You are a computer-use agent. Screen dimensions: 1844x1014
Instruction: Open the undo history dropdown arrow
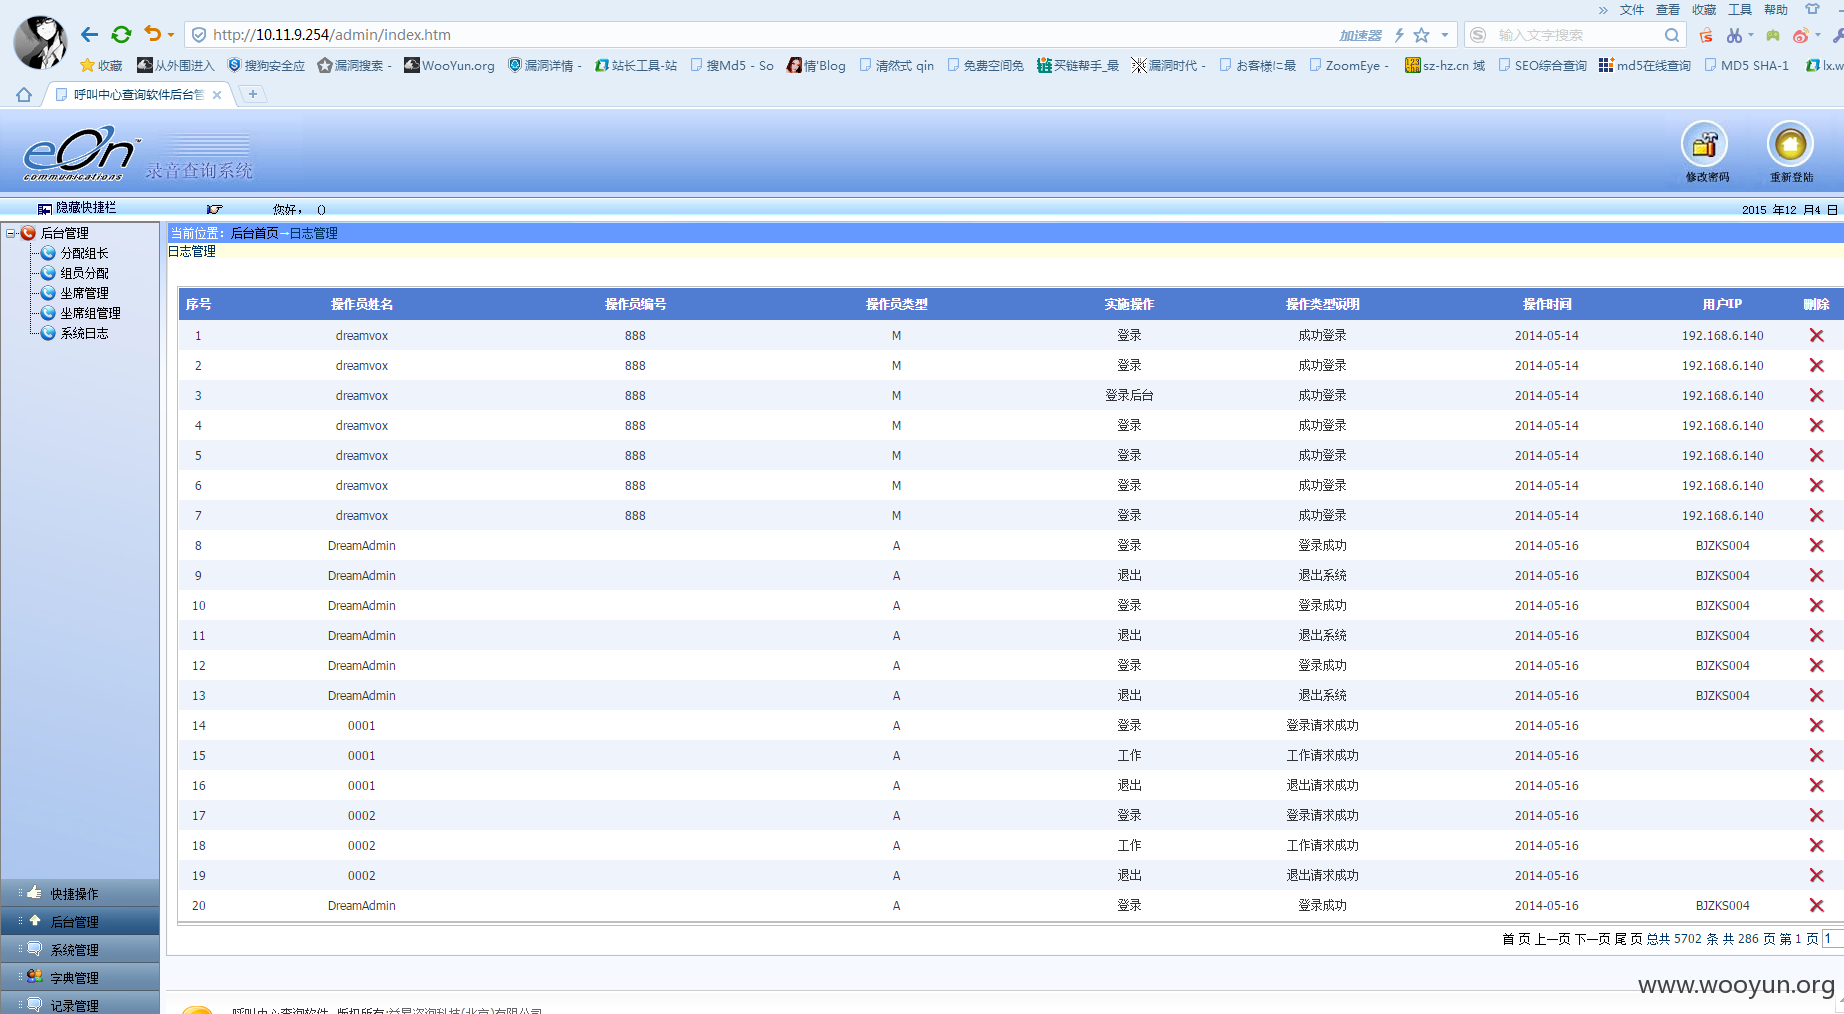click(171, 35)
